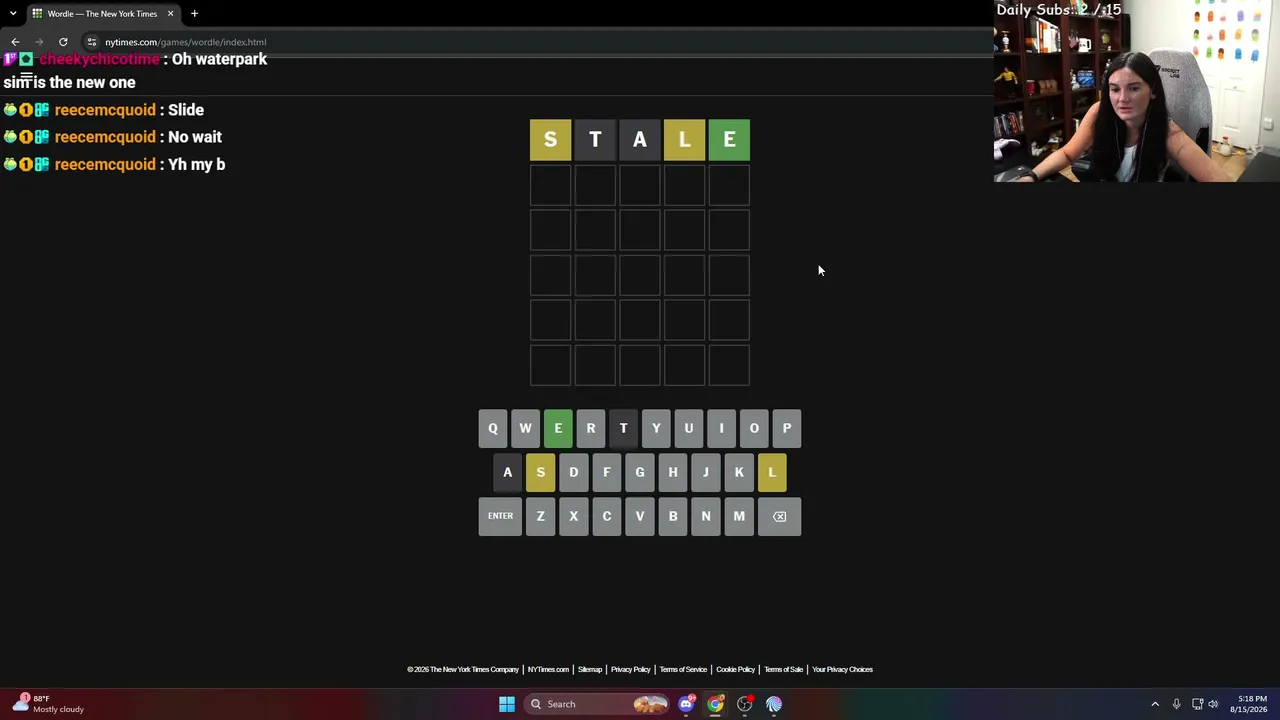Viewport: 1280px width, 720px height.
Task: View site information for nytimes.com
Action: click(91, 42)
